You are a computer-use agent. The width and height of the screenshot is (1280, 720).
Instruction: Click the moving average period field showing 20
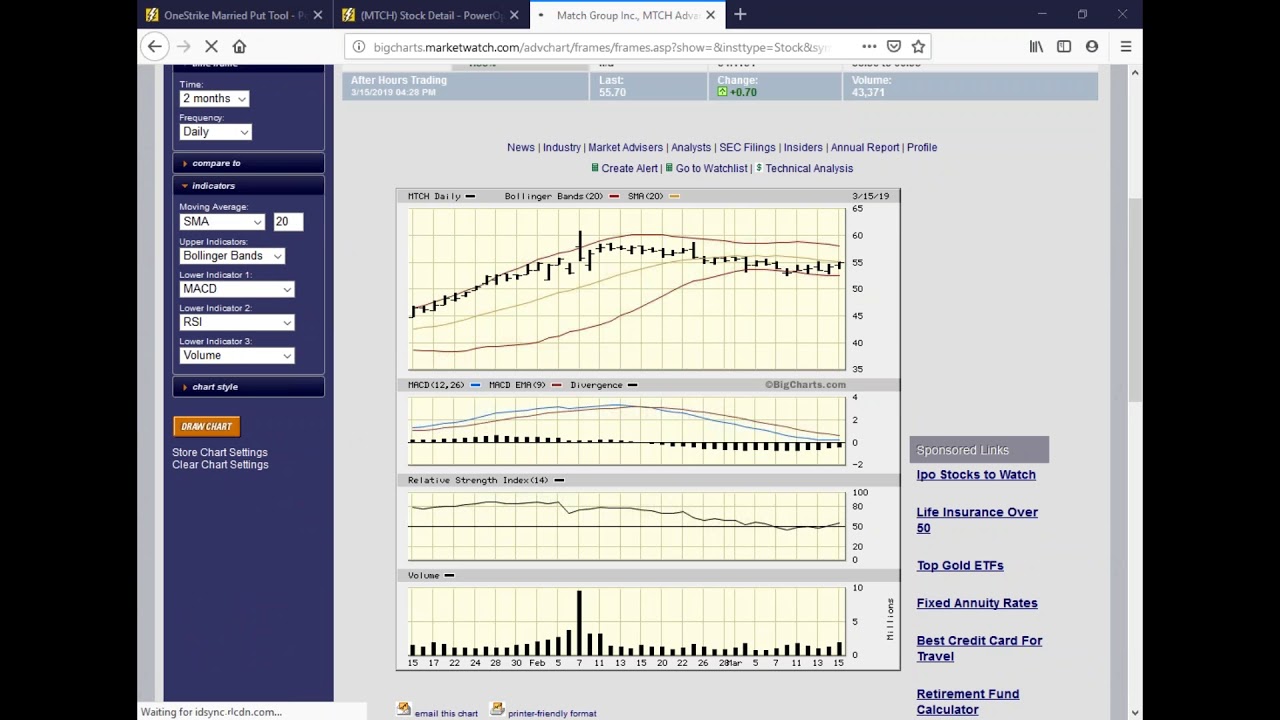[288, 222]
